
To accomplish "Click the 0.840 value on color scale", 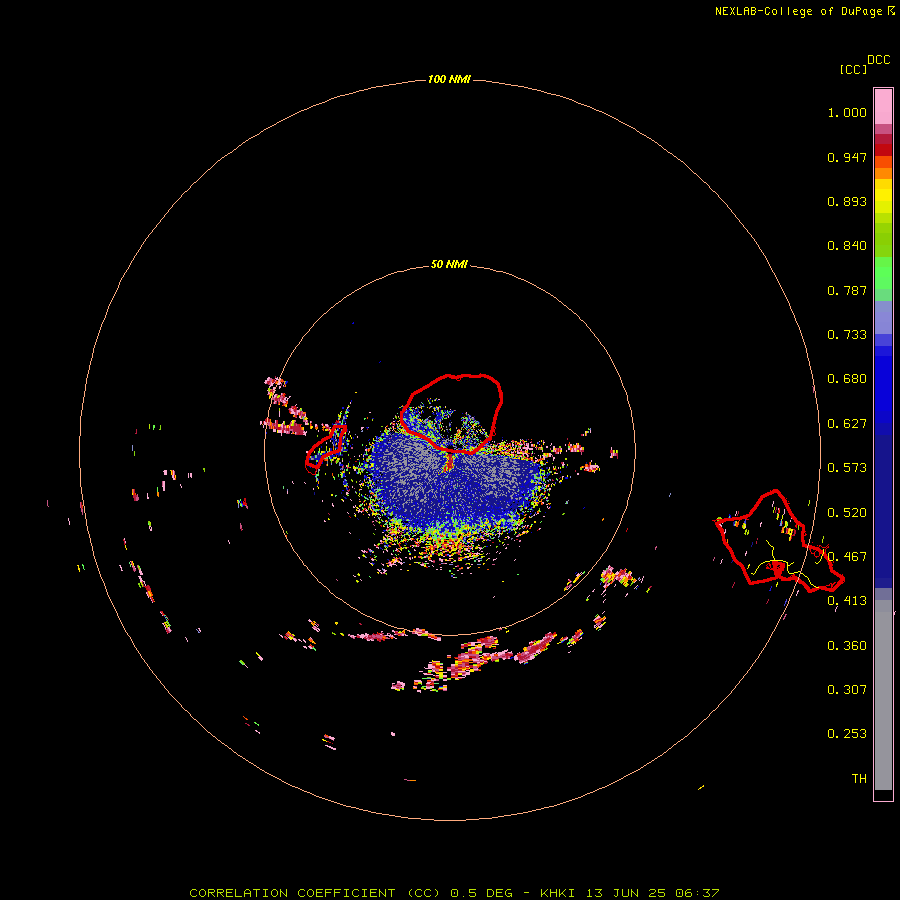I will coord(847,246).
